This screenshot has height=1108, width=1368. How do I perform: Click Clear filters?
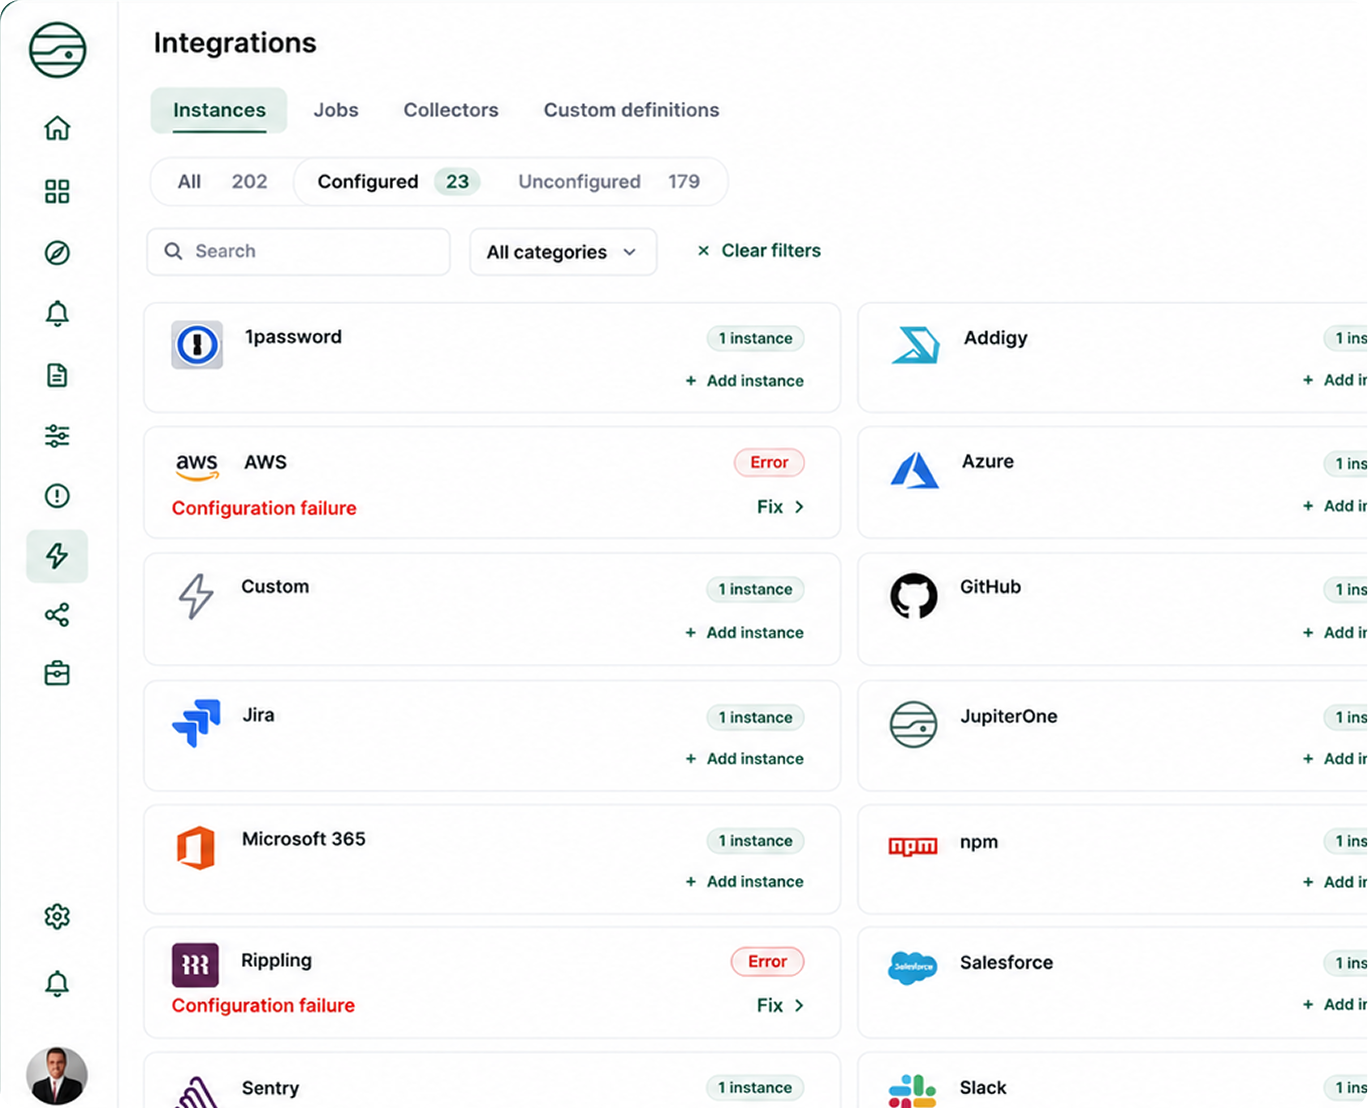[759, 251]
